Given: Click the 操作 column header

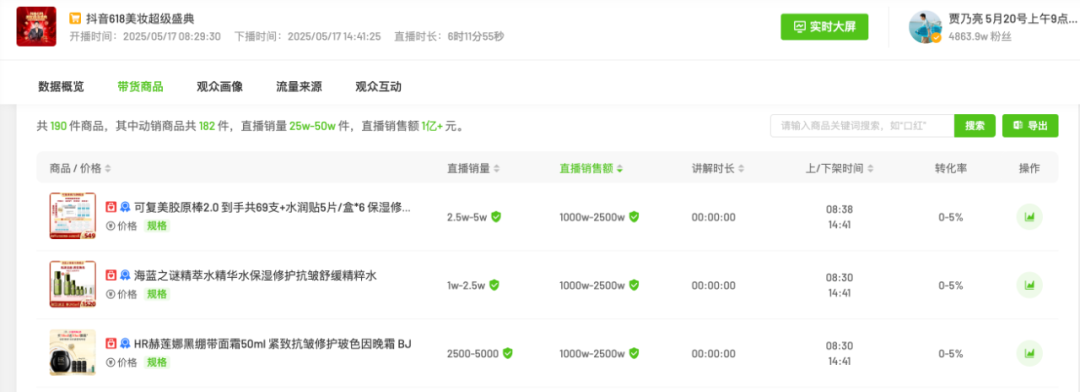Looking at the screenshot, I should click(1030, 169).
